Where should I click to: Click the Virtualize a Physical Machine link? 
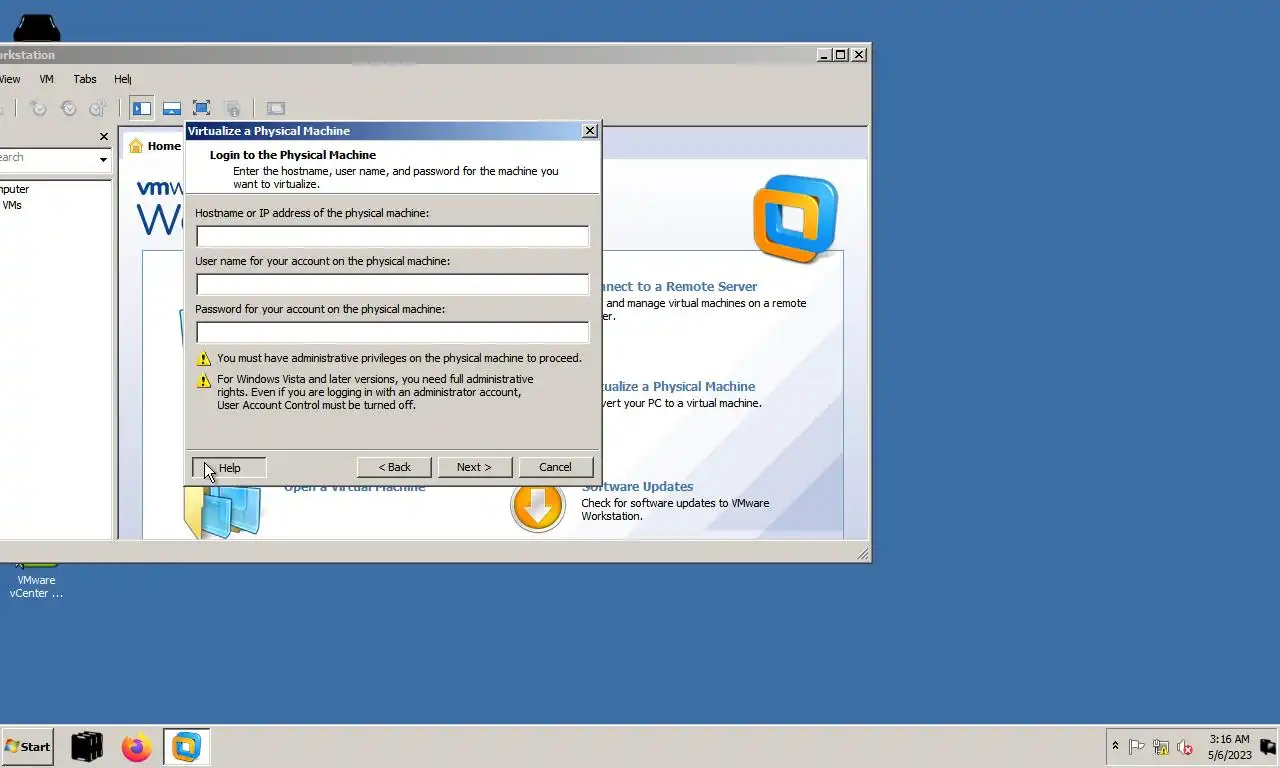[678, 386]
